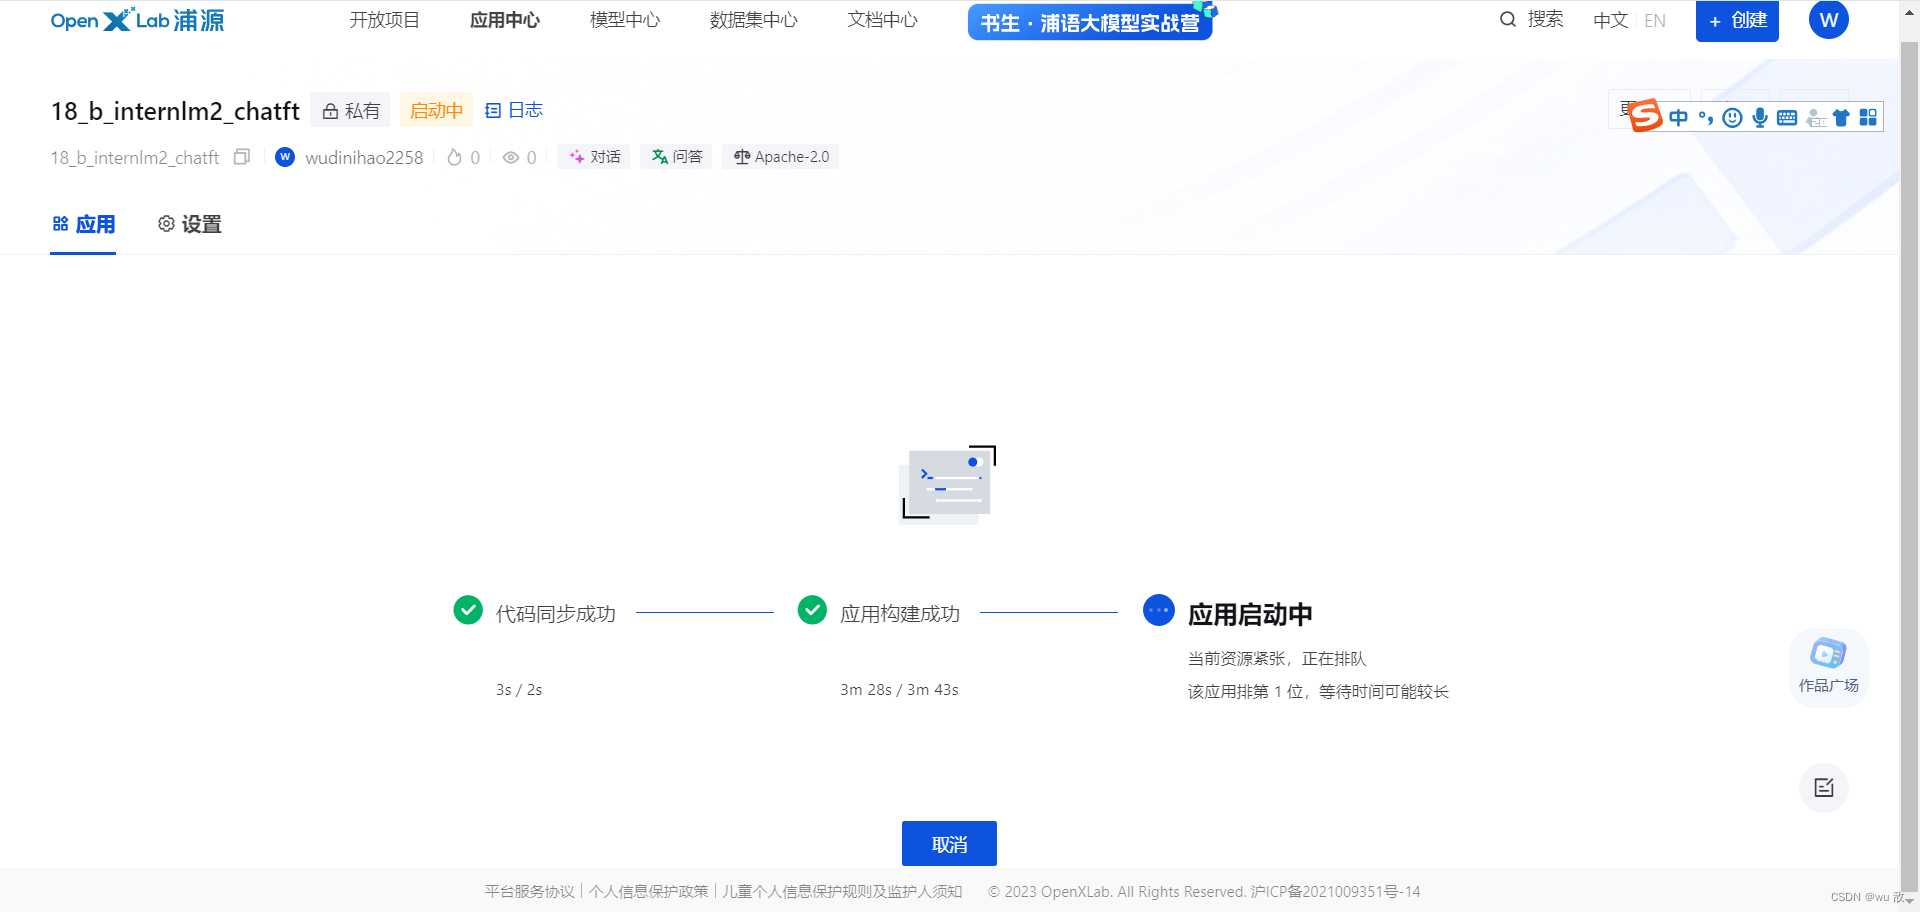1920x912 pixels.
Task: Open the 日志 logs link
Action: [514, 110]
